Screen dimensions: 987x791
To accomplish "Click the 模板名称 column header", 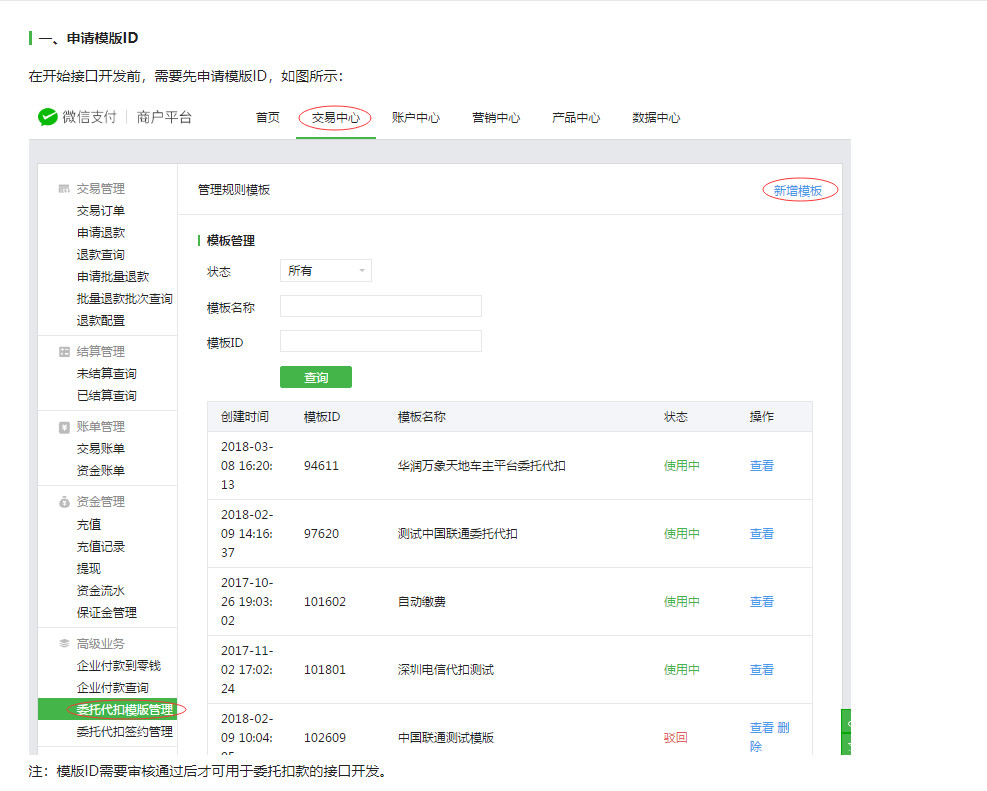I will 421,417.
